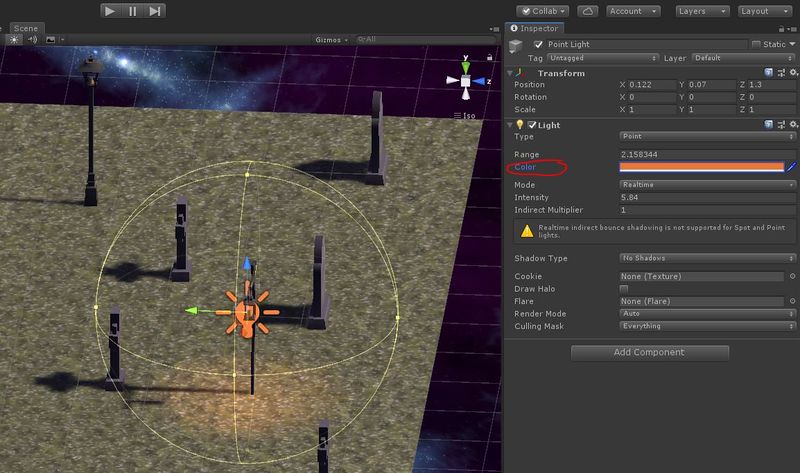
Task: Click the Rotation X field
Action: click(651, 97)
